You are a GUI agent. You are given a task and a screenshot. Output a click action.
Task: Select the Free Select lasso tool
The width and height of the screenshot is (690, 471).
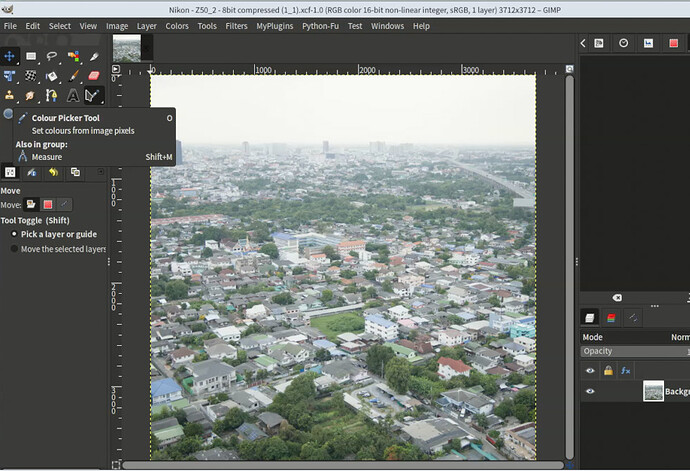tap(52, 56)
